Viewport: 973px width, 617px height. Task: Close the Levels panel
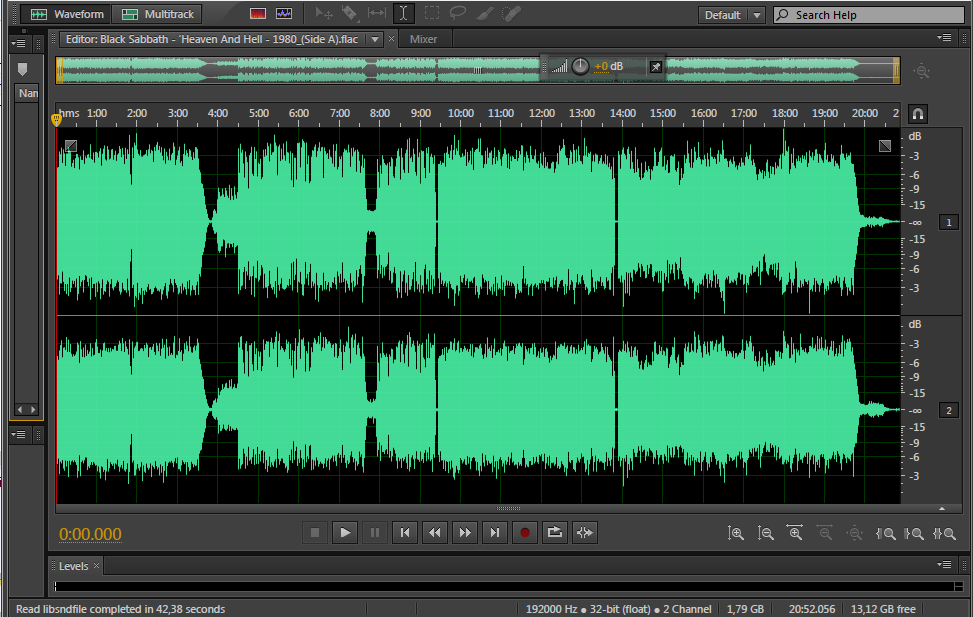click(96, 565)
